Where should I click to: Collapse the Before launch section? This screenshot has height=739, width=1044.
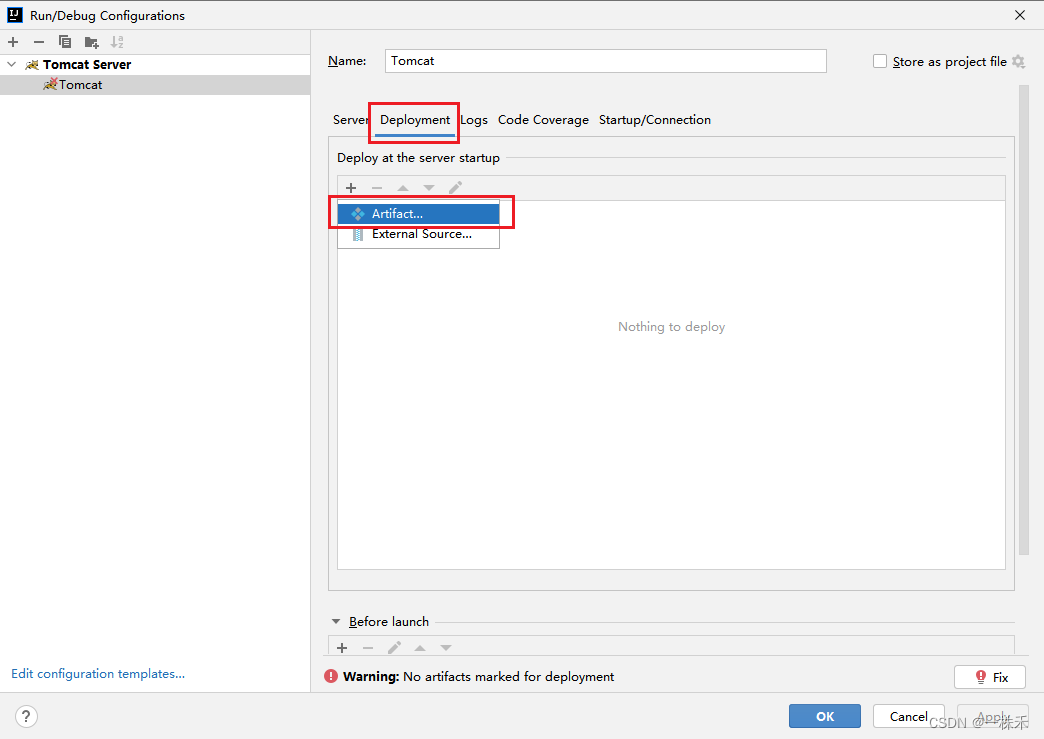[x=336, y=621]
